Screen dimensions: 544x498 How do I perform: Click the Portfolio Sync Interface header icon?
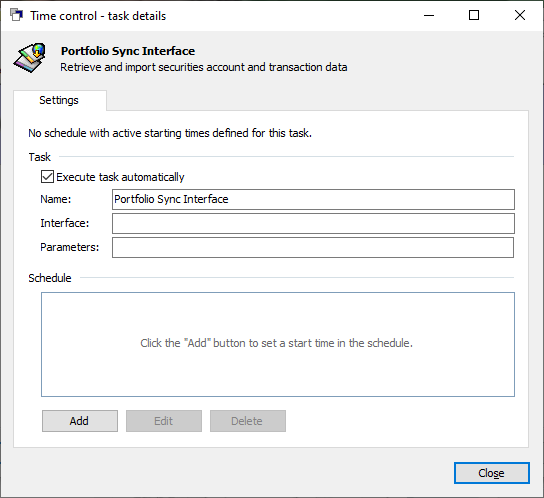pyautogui.click(x=30, y=58)
